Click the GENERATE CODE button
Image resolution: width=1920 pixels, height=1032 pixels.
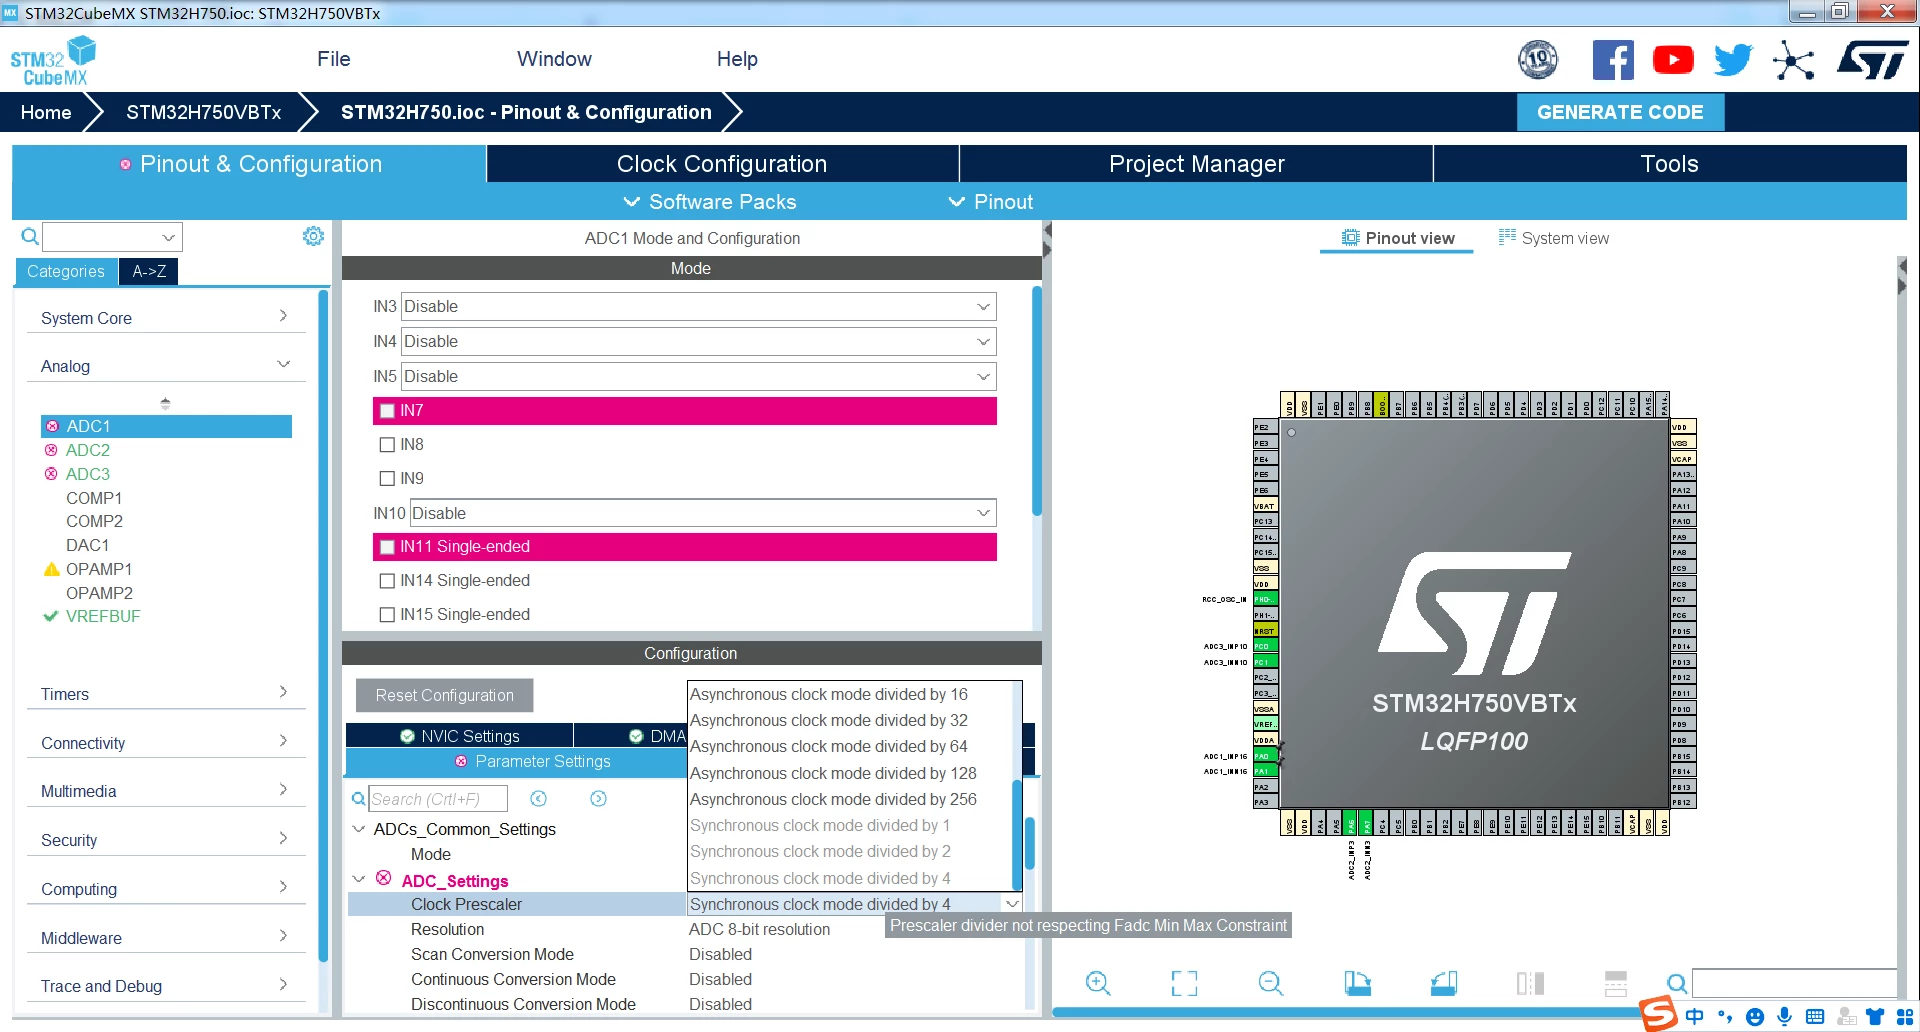click(x=1620, y=112)
